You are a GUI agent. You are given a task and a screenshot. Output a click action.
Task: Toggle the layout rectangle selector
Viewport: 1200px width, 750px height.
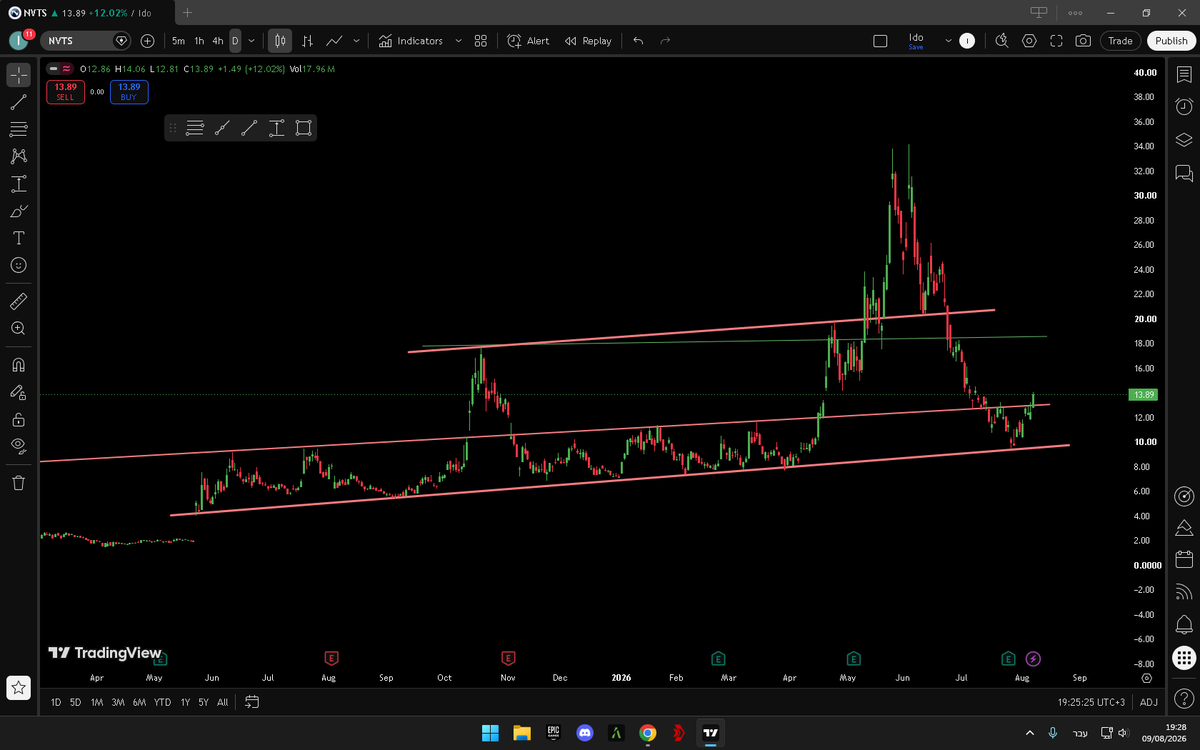pyautogui.click(x=880, y=41)
